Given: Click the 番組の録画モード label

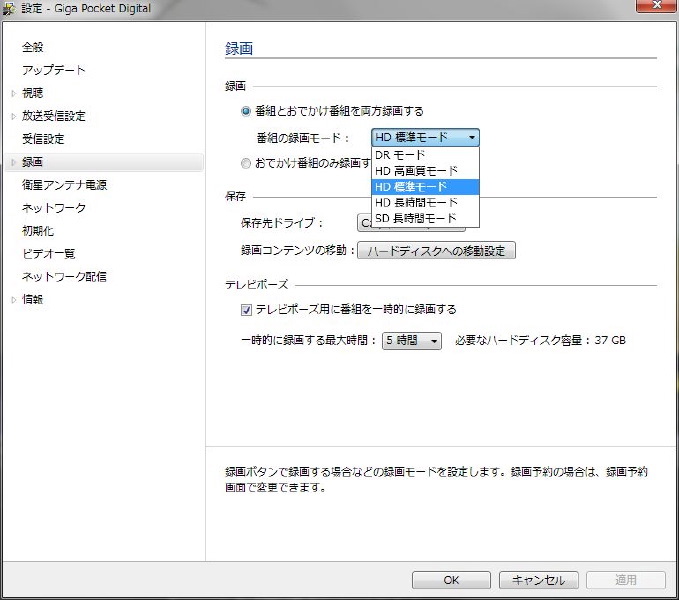Looking at the screenshot, I should pyautogui.click(x=303, y=139).
